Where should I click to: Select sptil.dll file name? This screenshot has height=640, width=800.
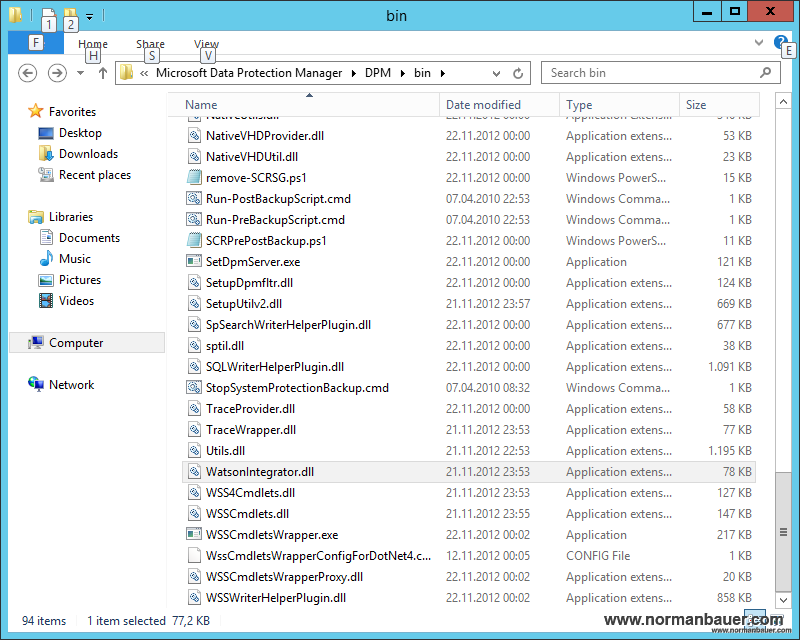point(224,346)
